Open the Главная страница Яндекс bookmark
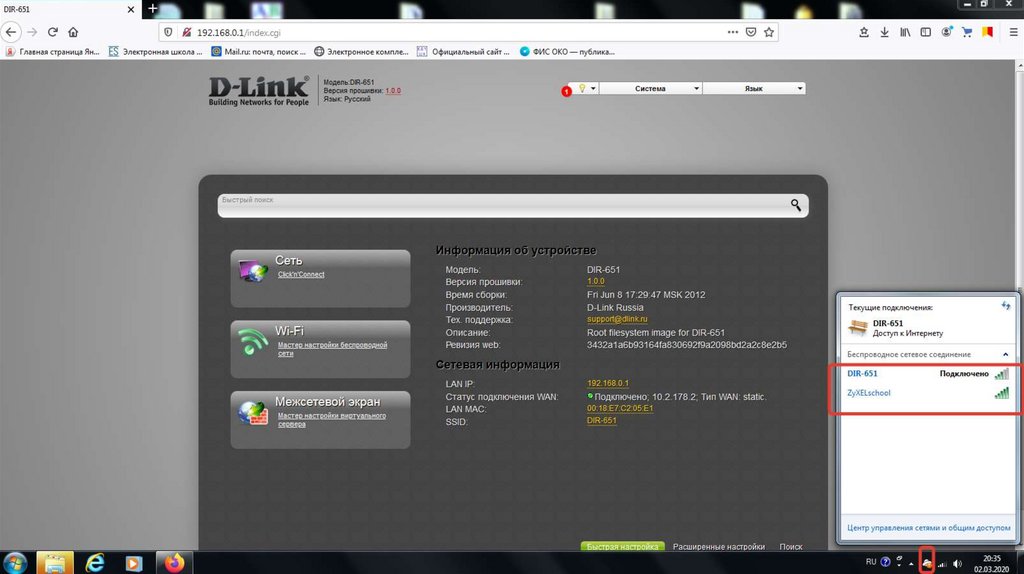The width and height of the screenshot is (1024, 574). pyautogui.click(x=52, y=52)
